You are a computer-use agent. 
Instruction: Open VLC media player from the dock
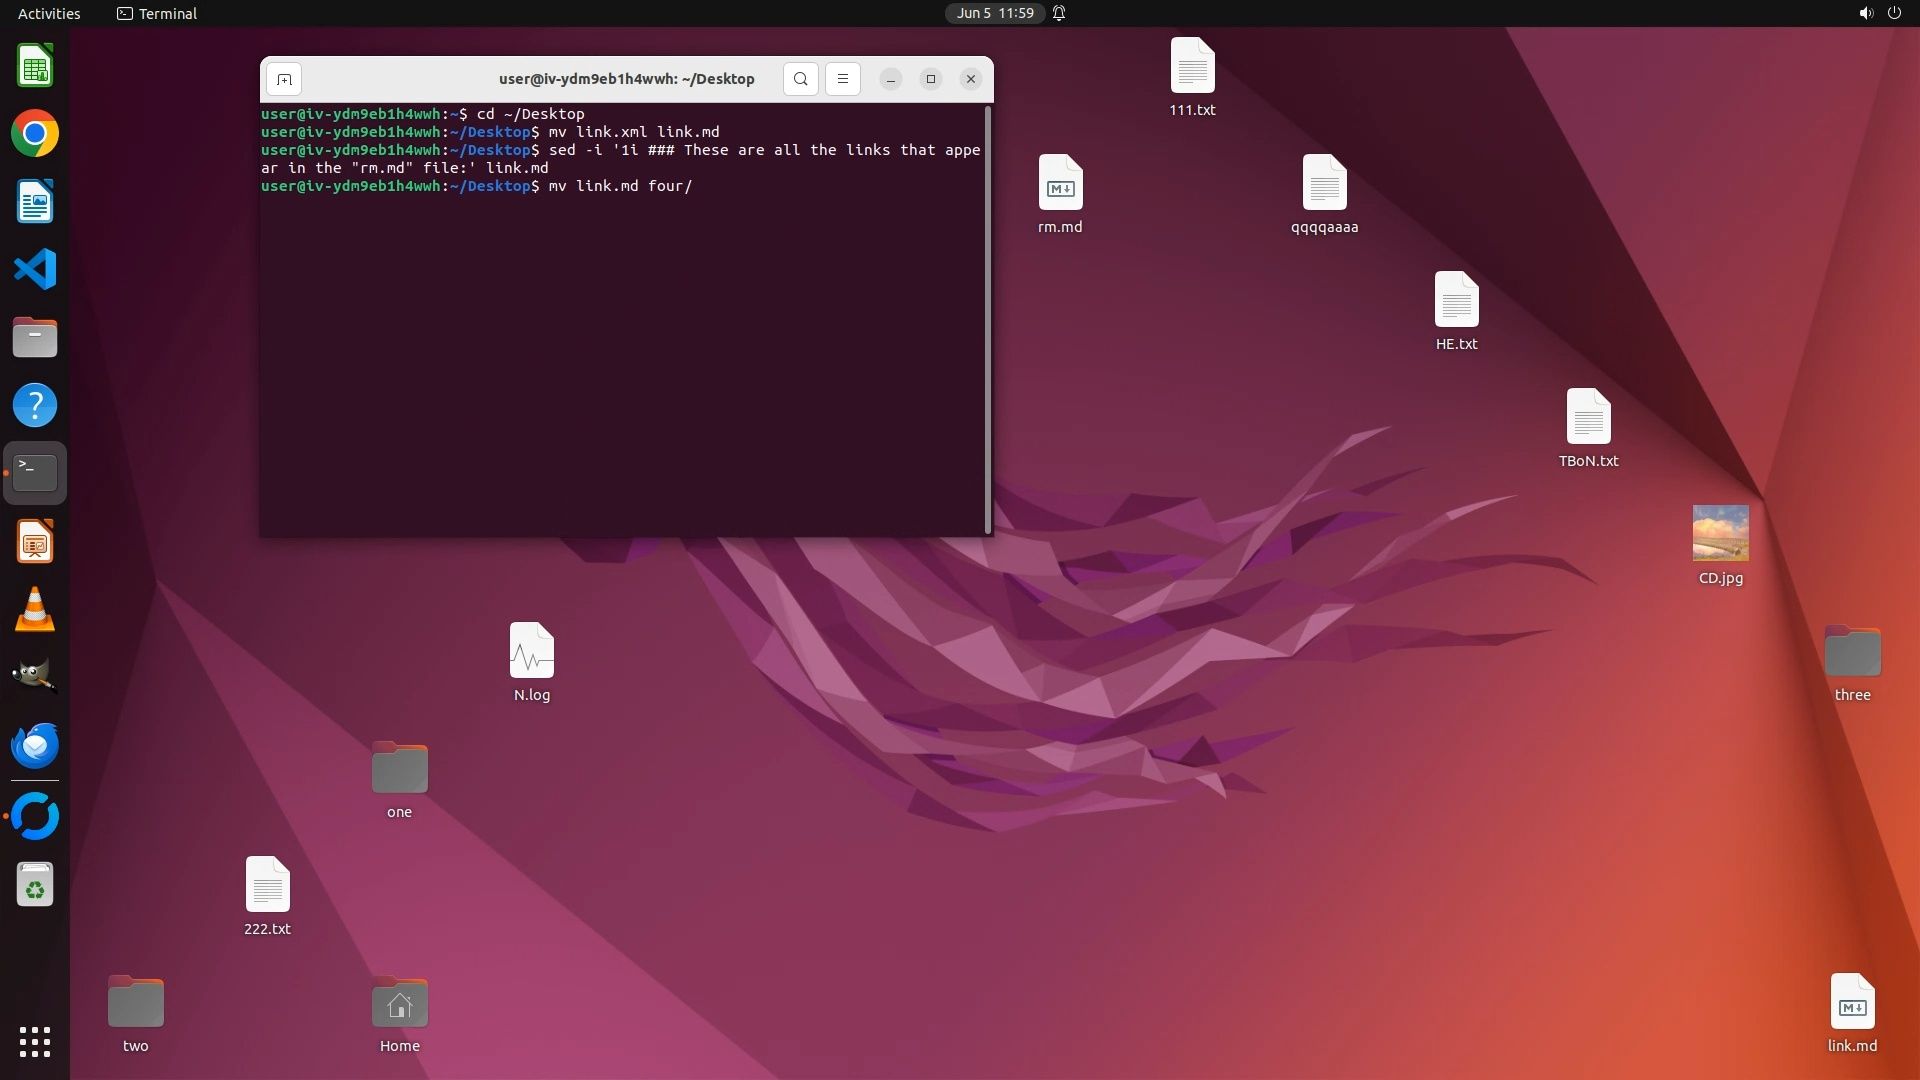pyautogui.click(x=35, y=609)
